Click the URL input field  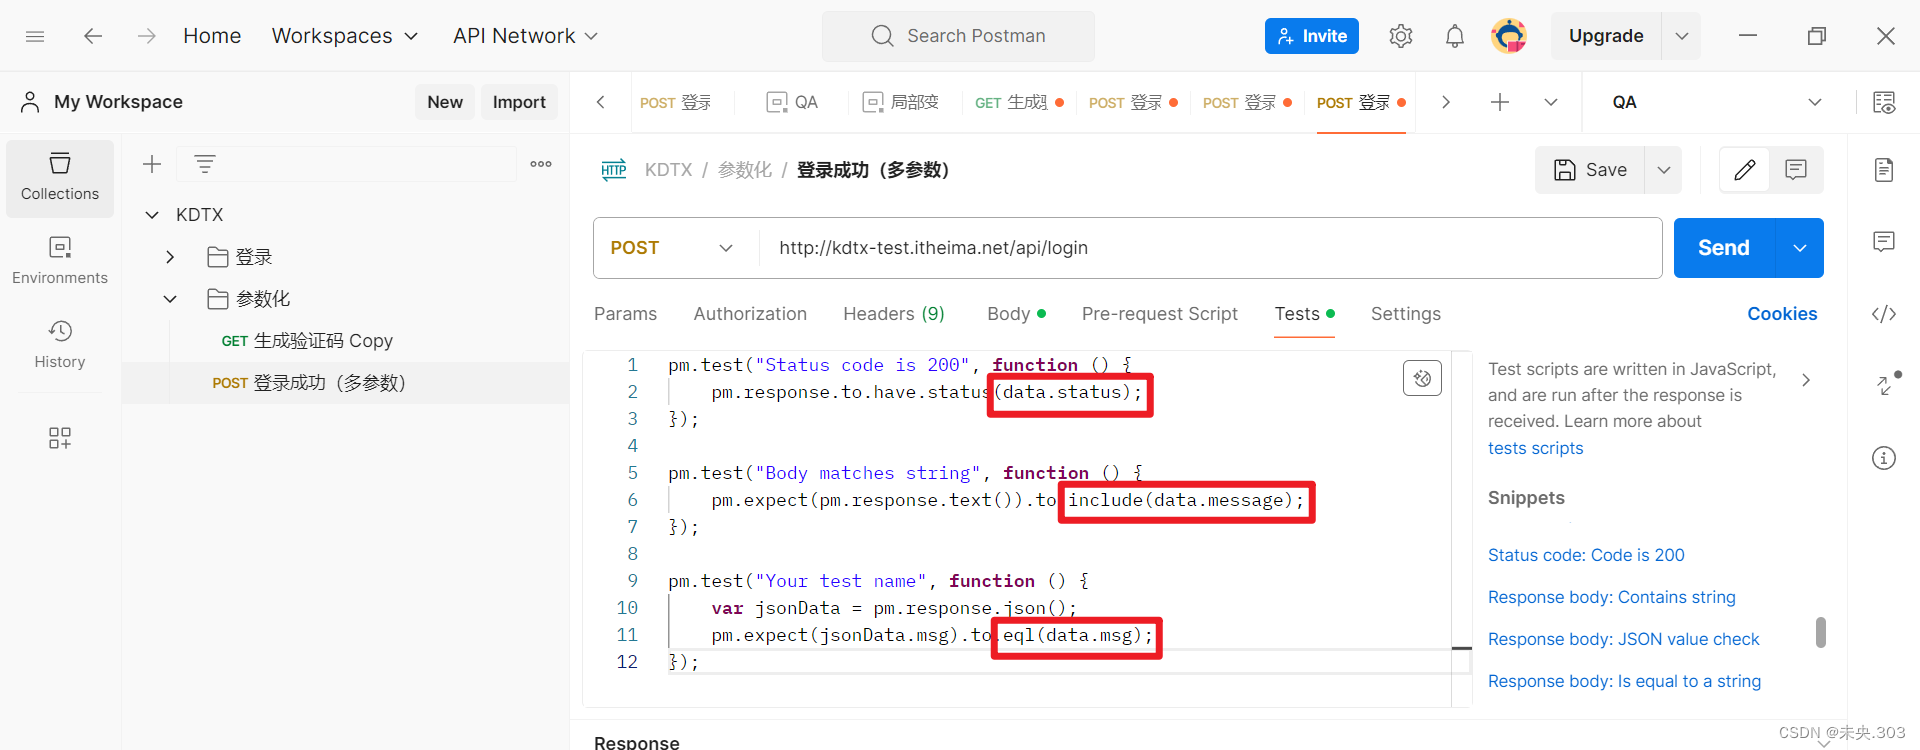pos(1210,248)
